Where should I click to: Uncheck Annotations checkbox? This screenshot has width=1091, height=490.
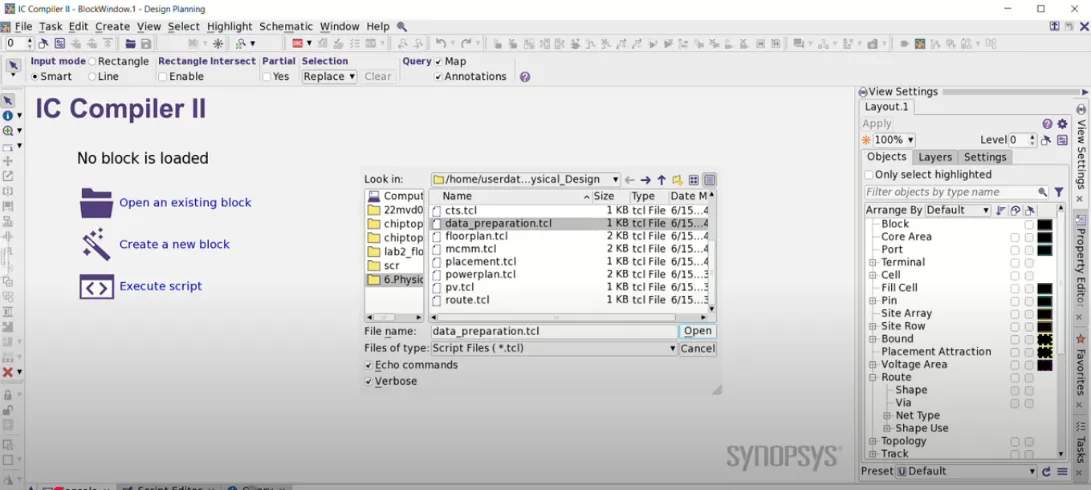(x=438, y=77)
